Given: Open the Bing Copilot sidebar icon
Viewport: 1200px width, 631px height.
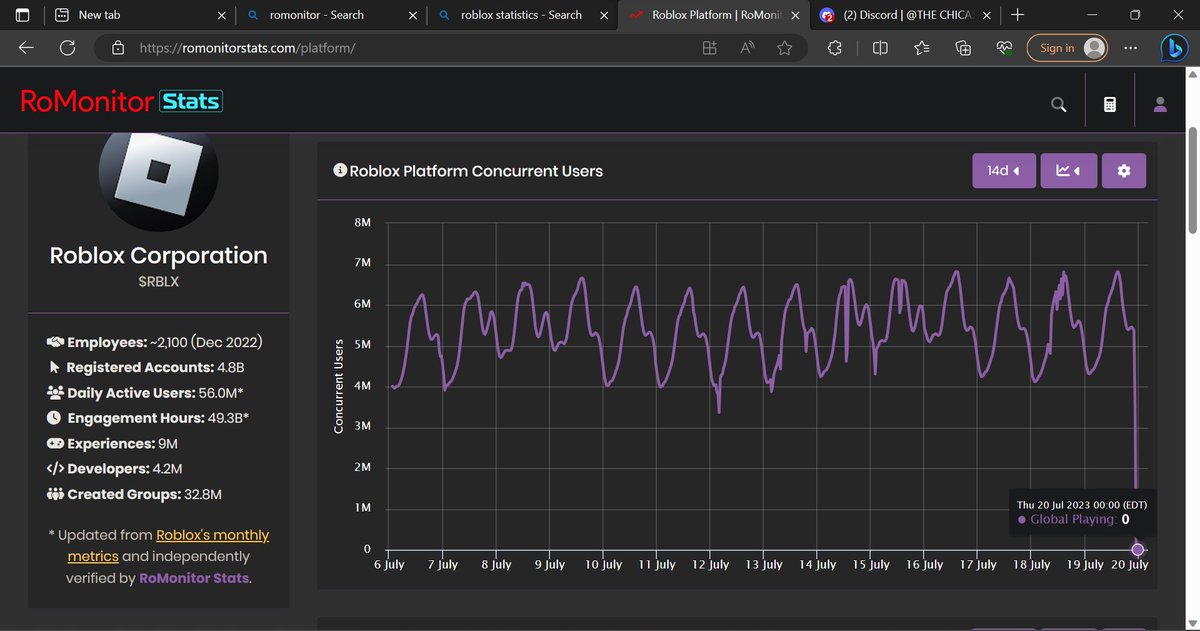Looking at the screenshot, I should [x=1176, y=48].
